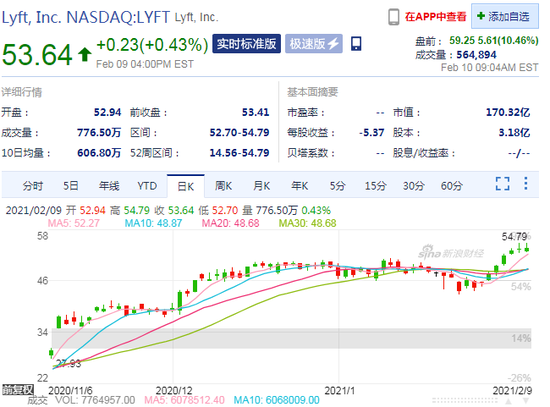The image size is (550, 407).
Task: Toggle the 前复权 adjustment label
Action: click(18, 389)
